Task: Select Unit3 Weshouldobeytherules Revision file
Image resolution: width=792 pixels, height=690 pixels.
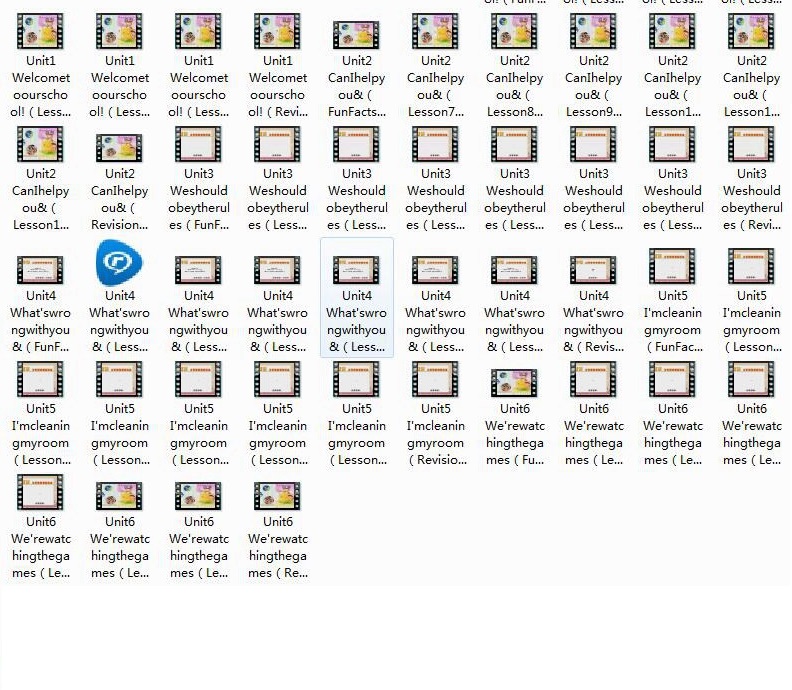Action: (x=752, y=147)
